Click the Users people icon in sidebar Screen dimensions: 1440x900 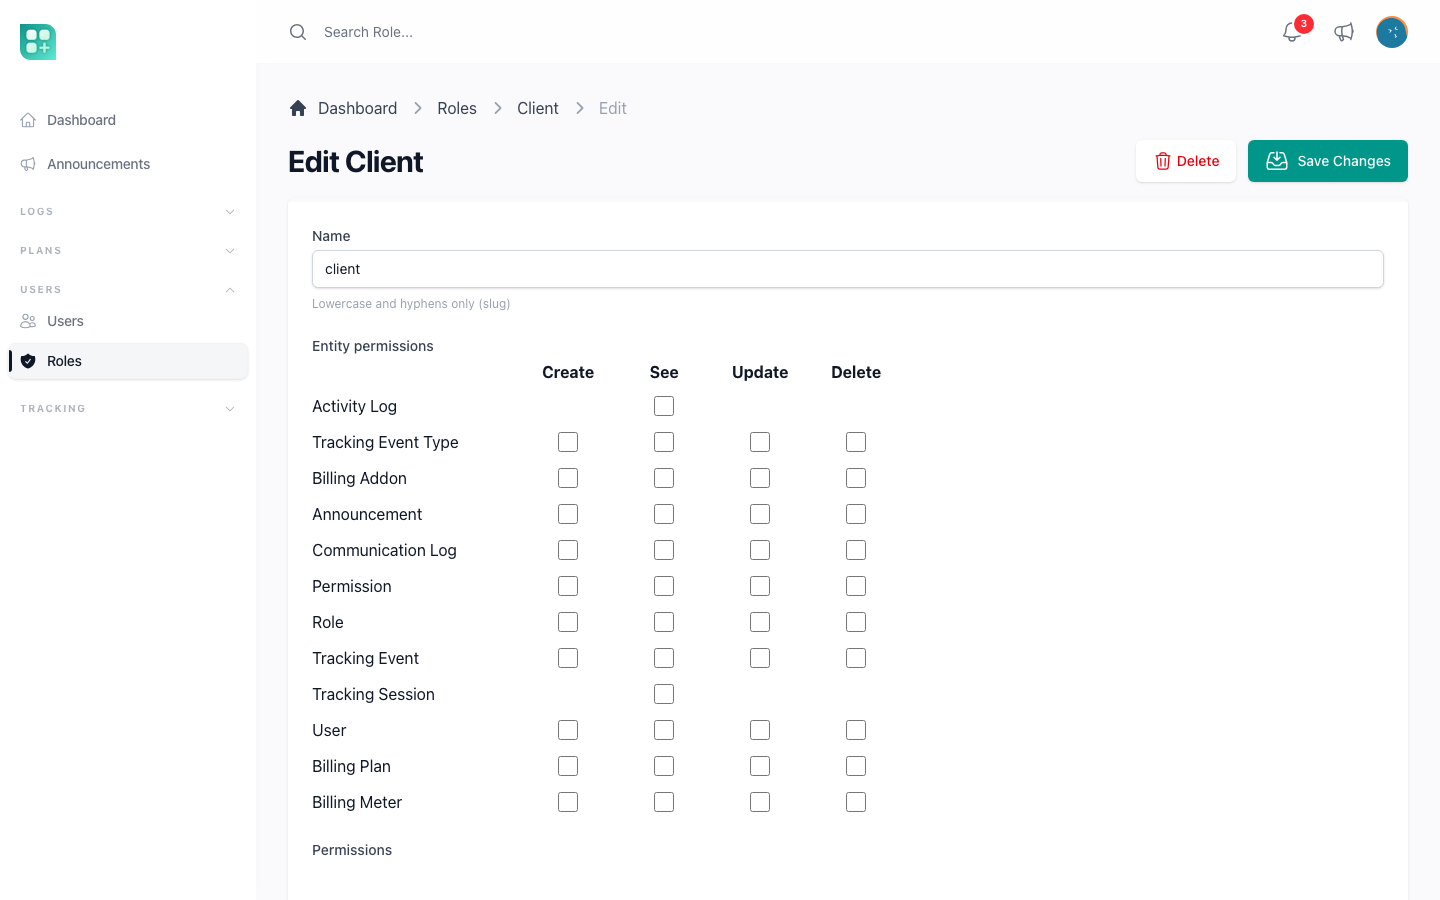point(28,321)
